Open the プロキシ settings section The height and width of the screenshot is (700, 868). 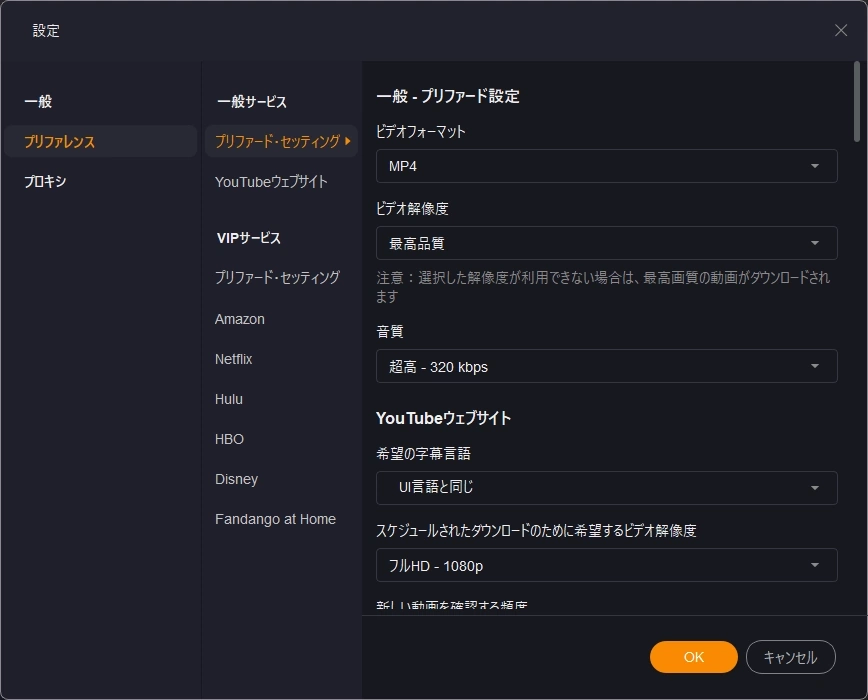pyautogui.click(x=45, y=182)
